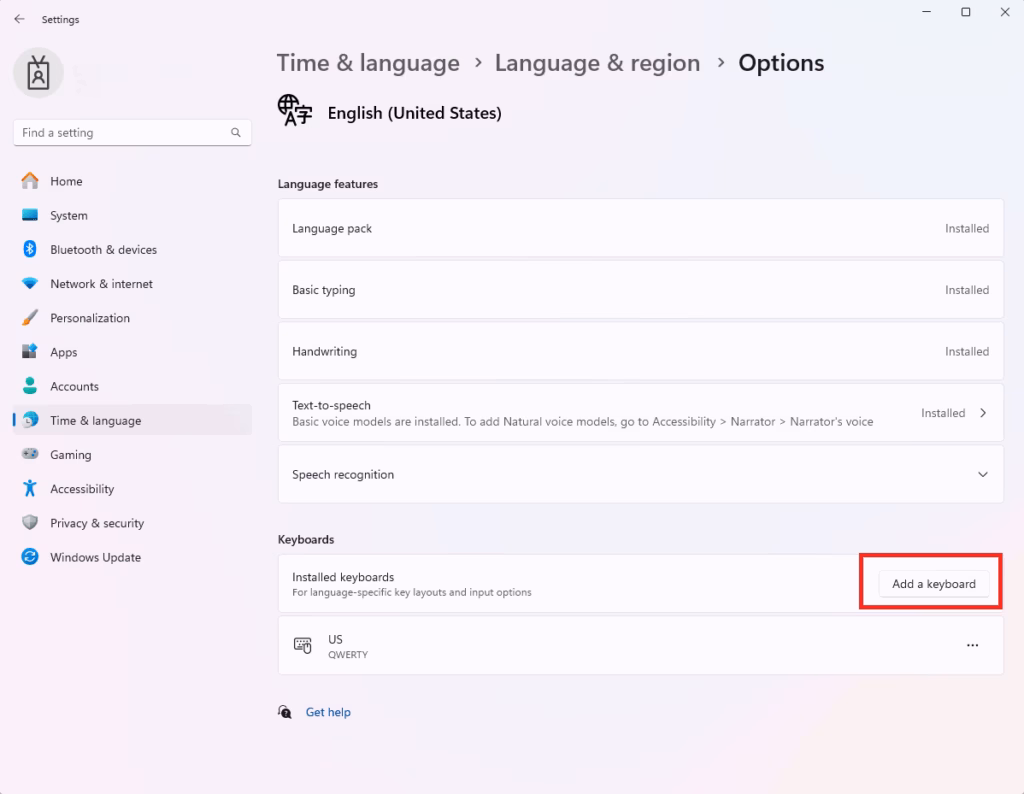Maximize the Settings window
The height and width of the screenshot is (794, 1024).
pyautogui.click(x=965, y=12)
